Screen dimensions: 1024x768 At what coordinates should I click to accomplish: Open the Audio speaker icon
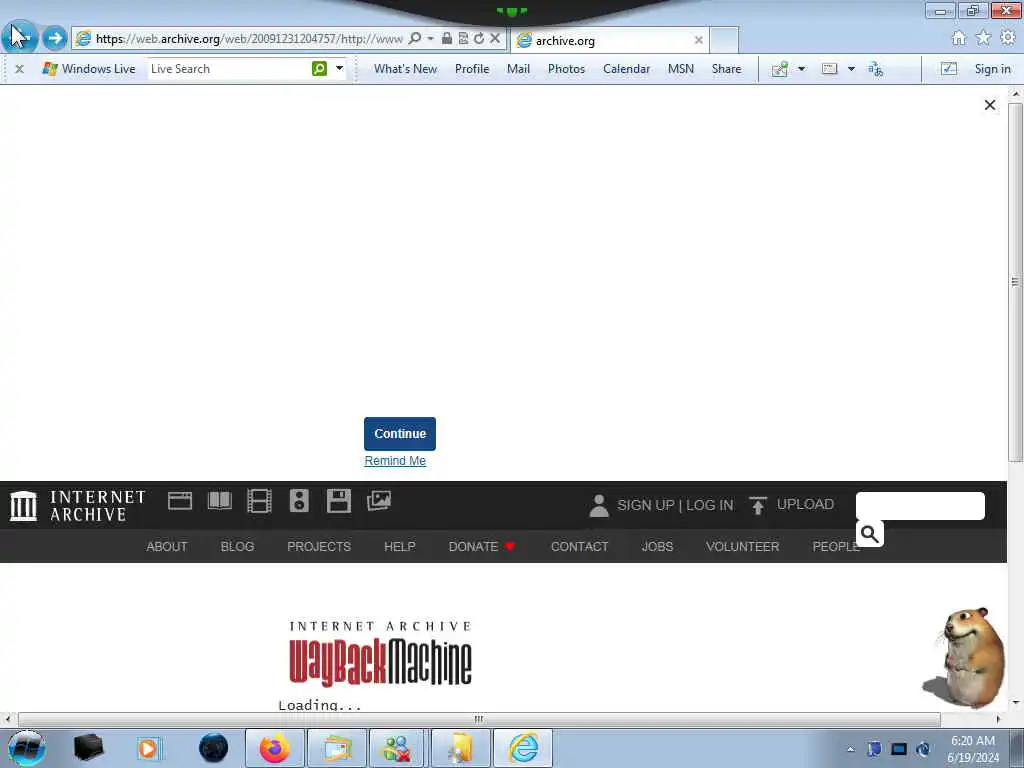(x=299, y=501)
